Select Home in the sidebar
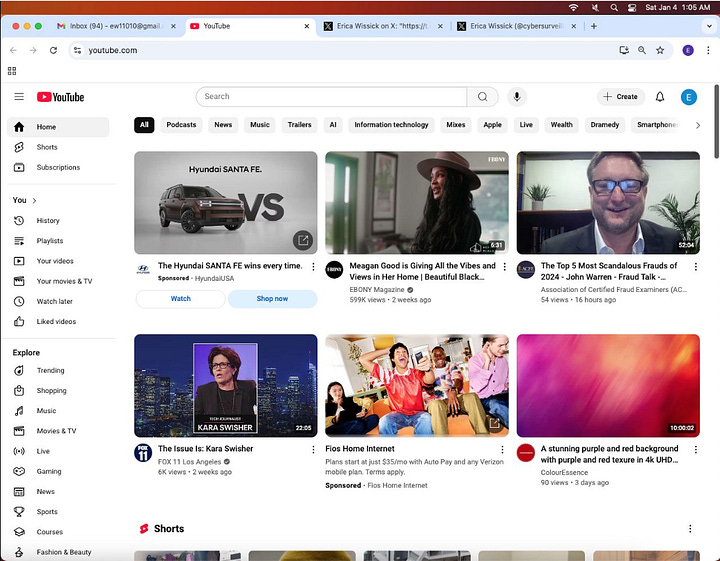720x561 pixels. (x=58, y=127)
